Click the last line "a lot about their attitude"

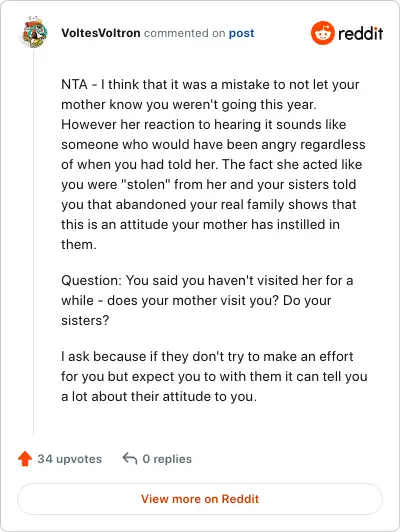[159, 396]
